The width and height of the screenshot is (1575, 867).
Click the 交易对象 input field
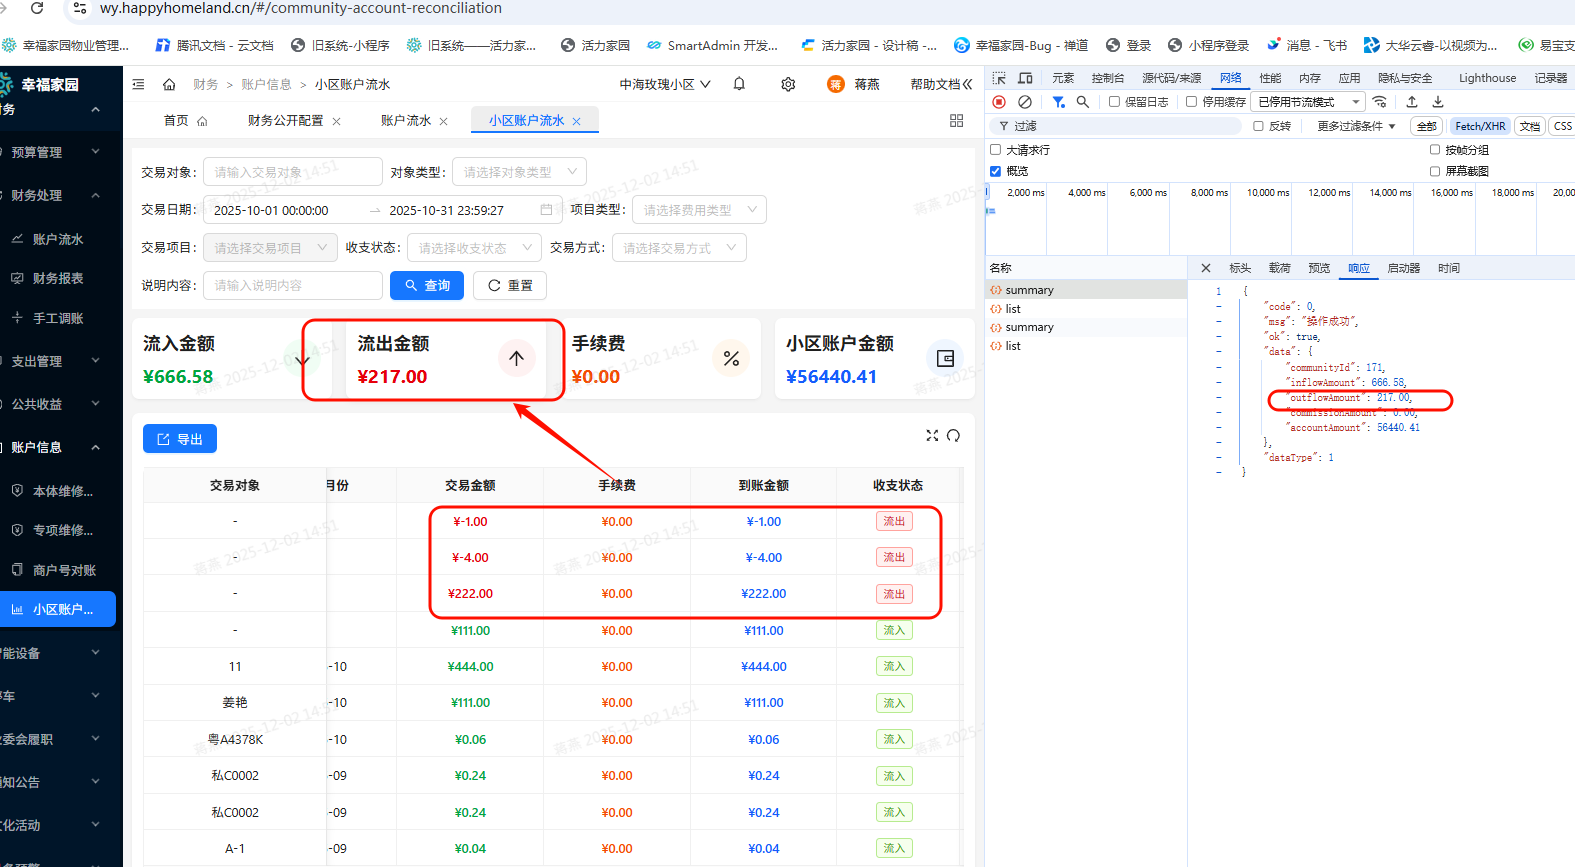point(292,172)
